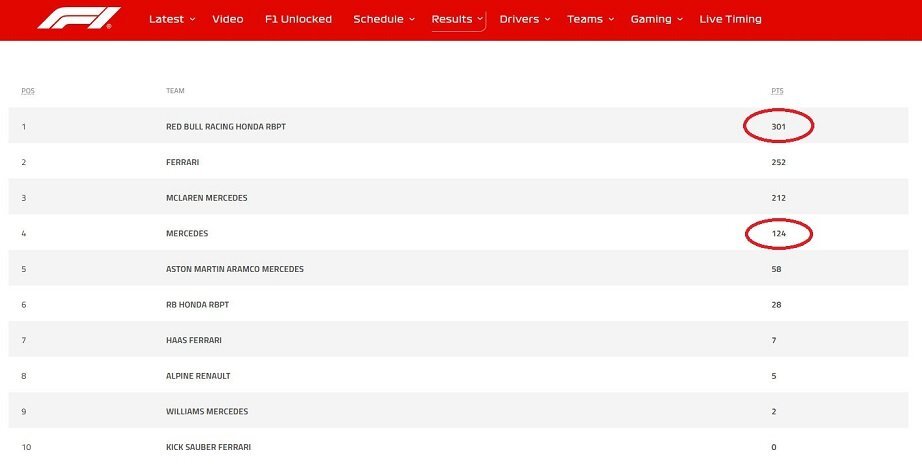
Task: Expand the Latest dropdown chevron
Action: click(192, 19)
